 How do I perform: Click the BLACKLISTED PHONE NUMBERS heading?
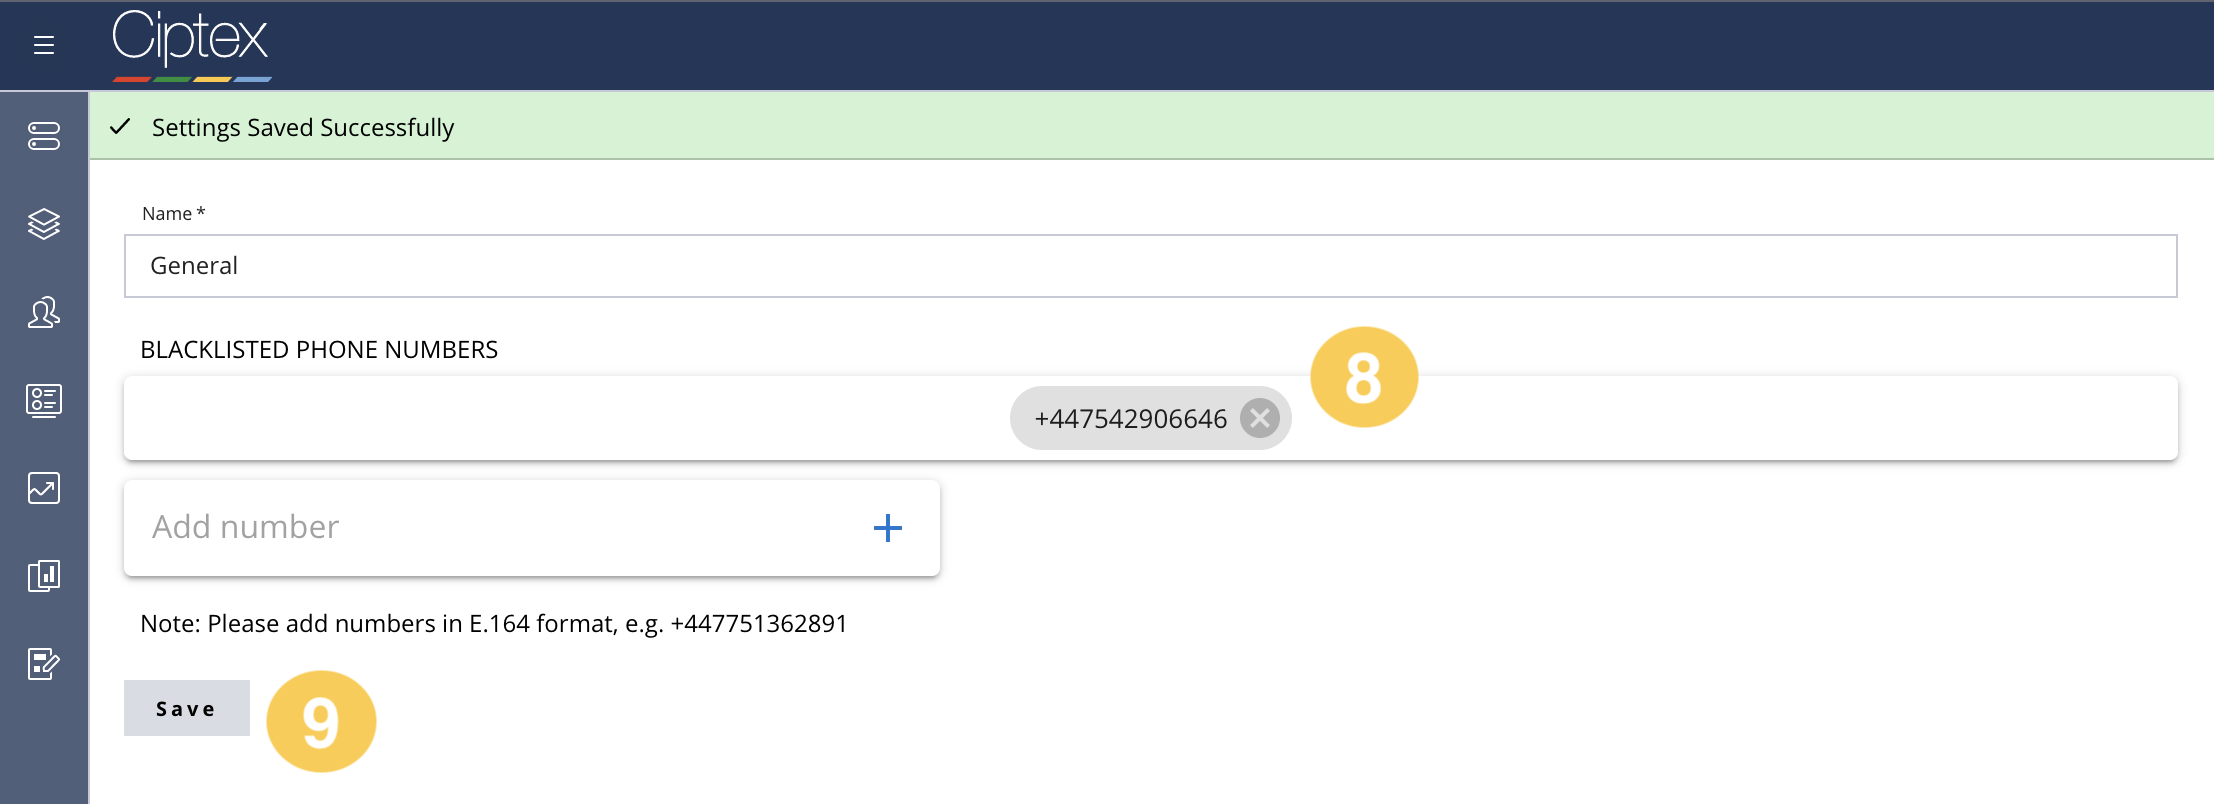(319, 349)
